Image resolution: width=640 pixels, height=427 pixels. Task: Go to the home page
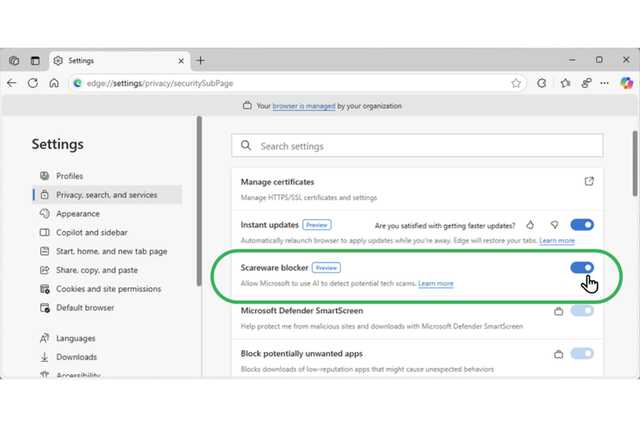pos(54,83)
